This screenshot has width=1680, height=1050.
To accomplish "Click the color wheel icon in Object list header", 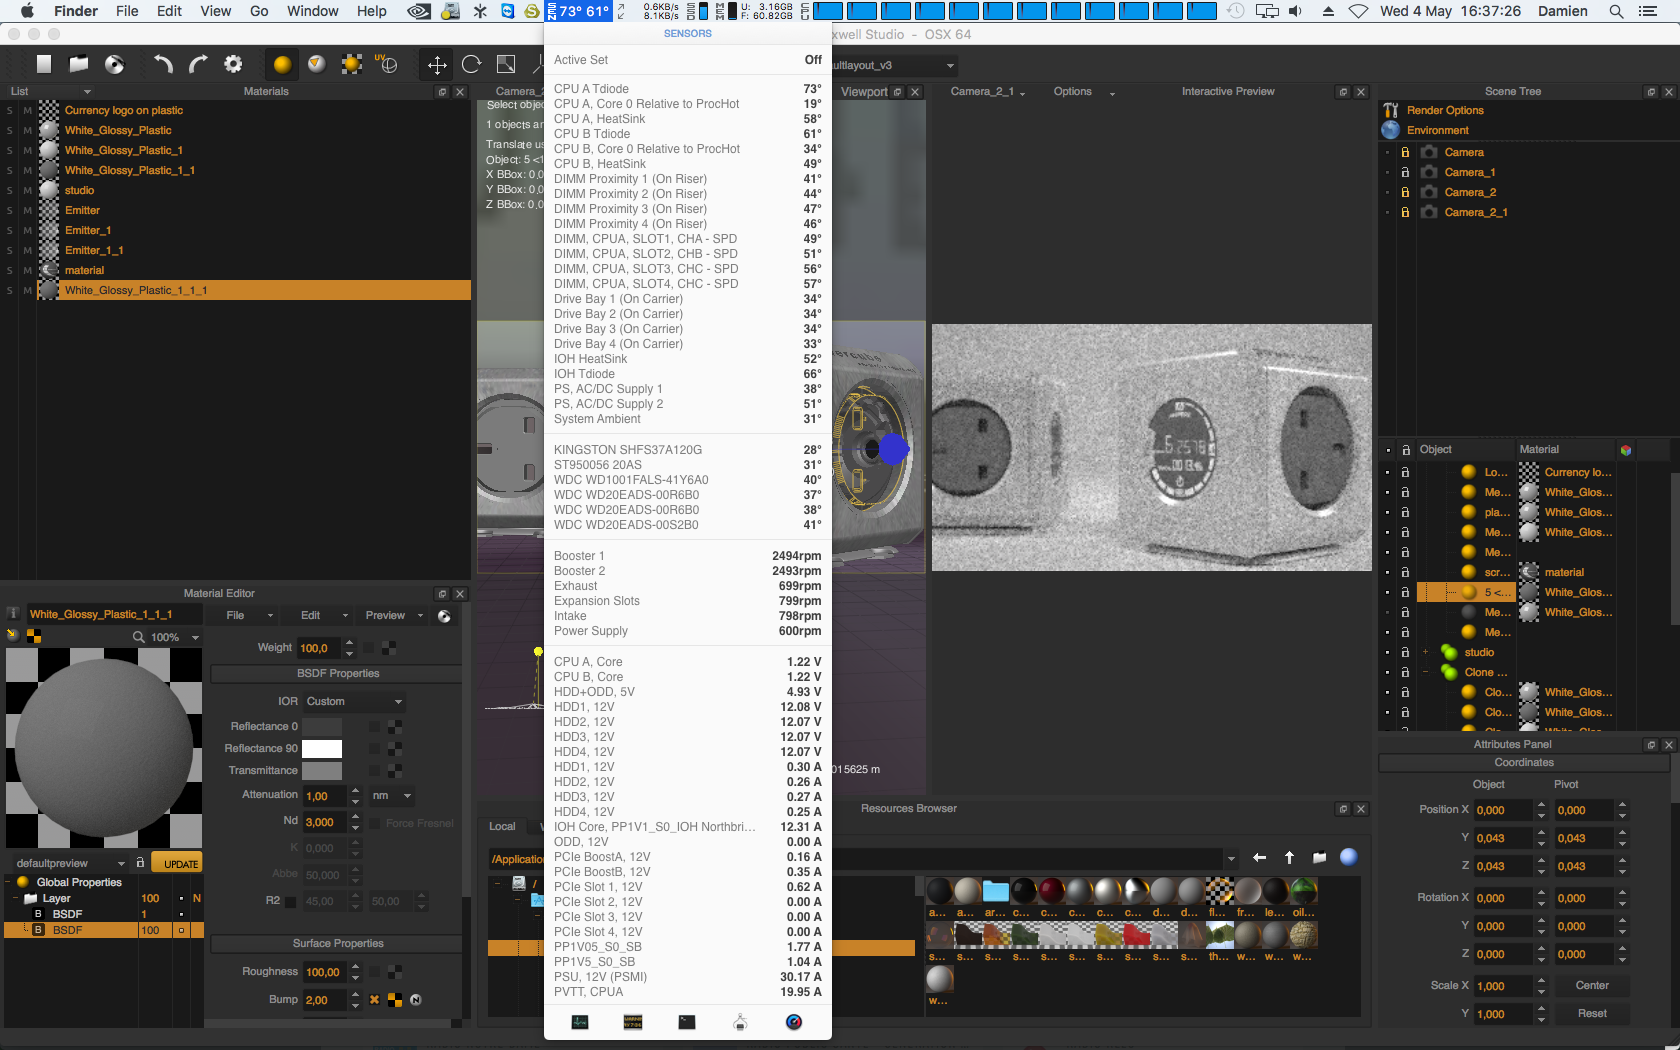I will point(1626,450).
